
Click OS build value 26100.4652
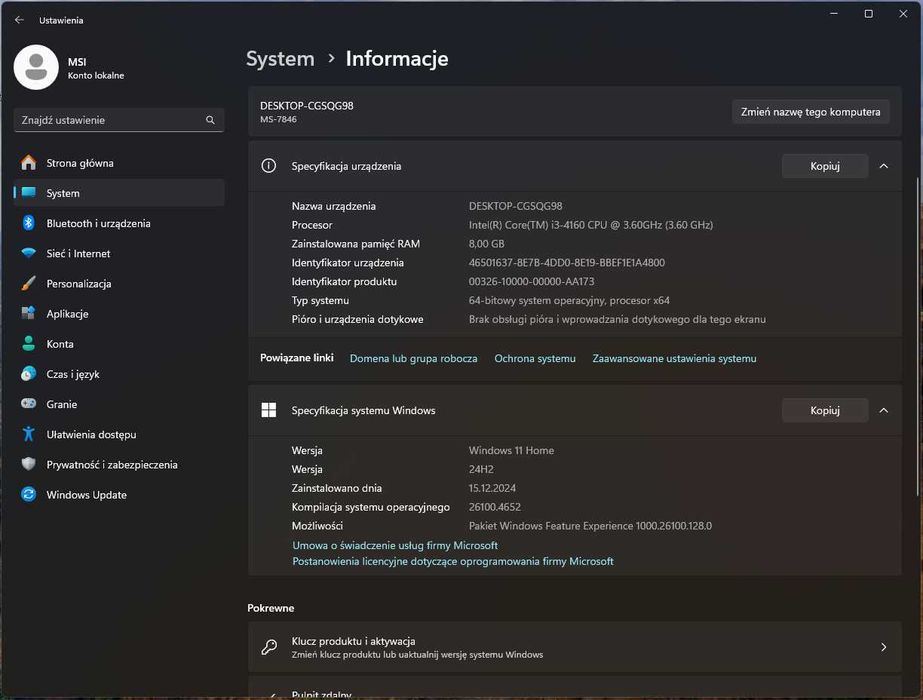(494, 507)
